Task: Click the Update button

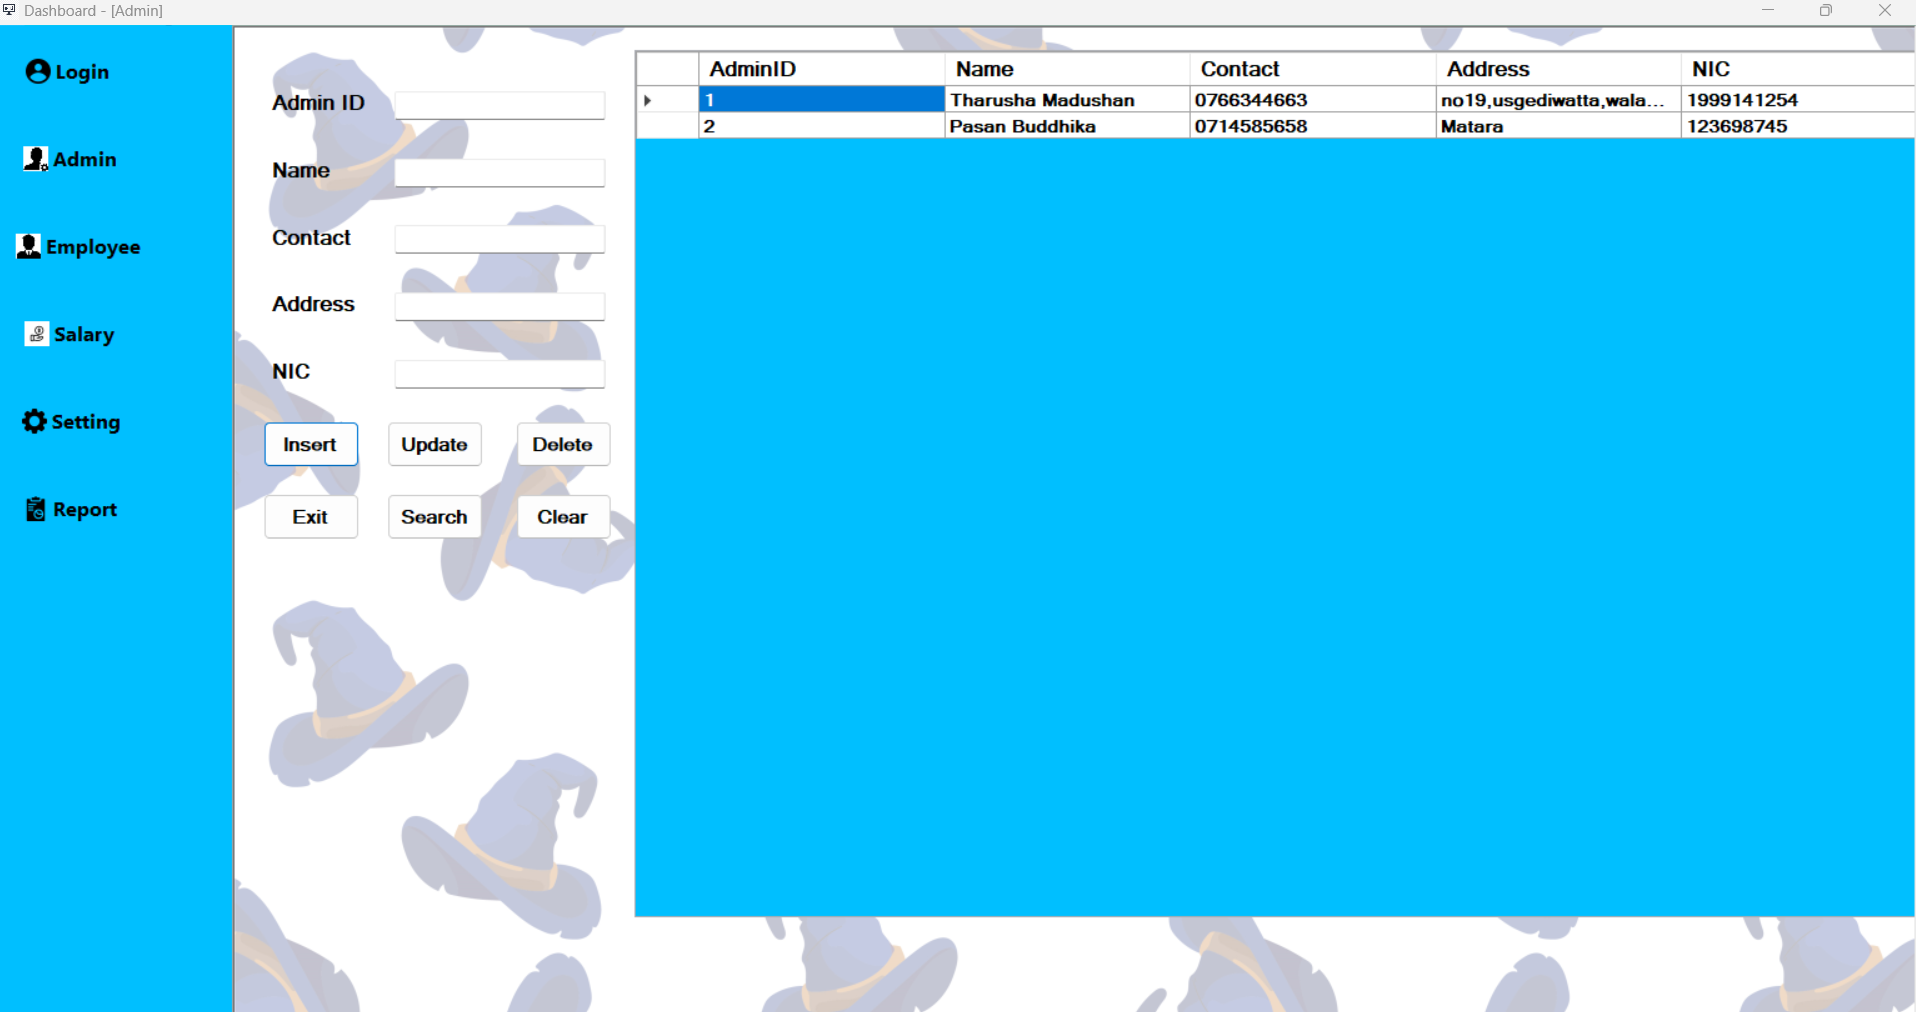Action: click(435, 444)
